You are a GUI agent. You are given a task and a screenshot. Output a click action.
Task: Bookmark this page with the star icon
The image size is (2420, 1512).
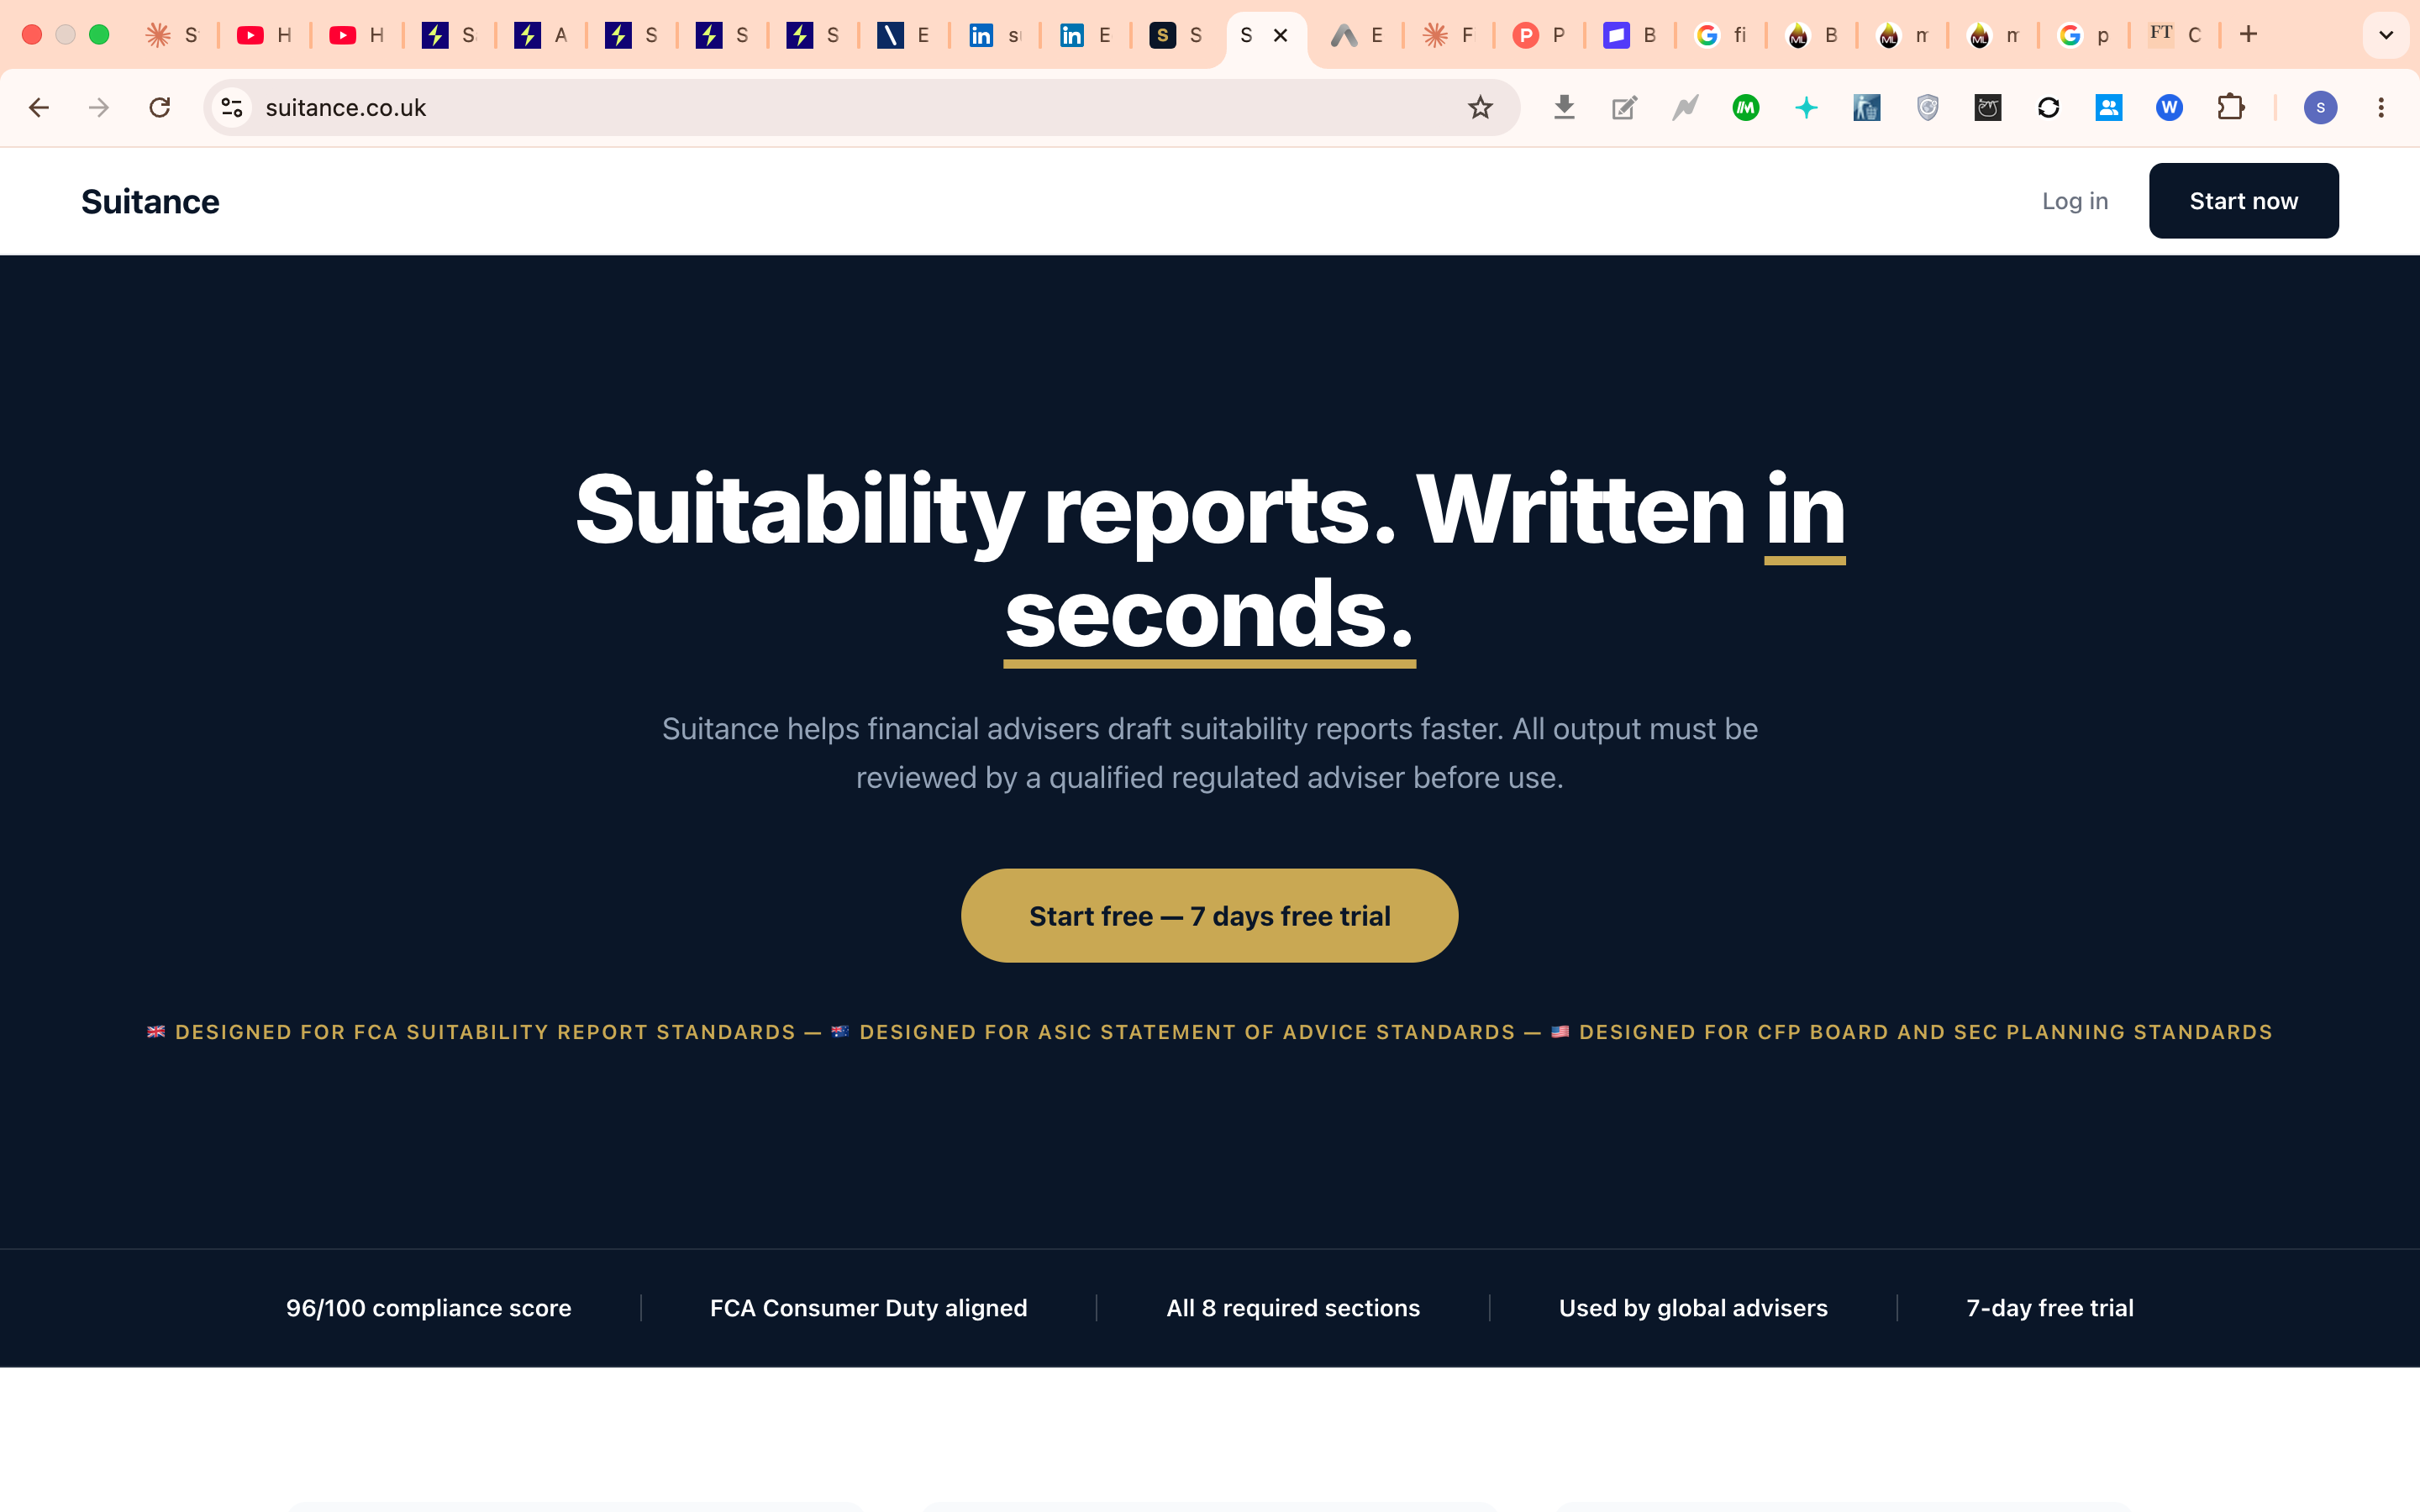[1480, 107]
